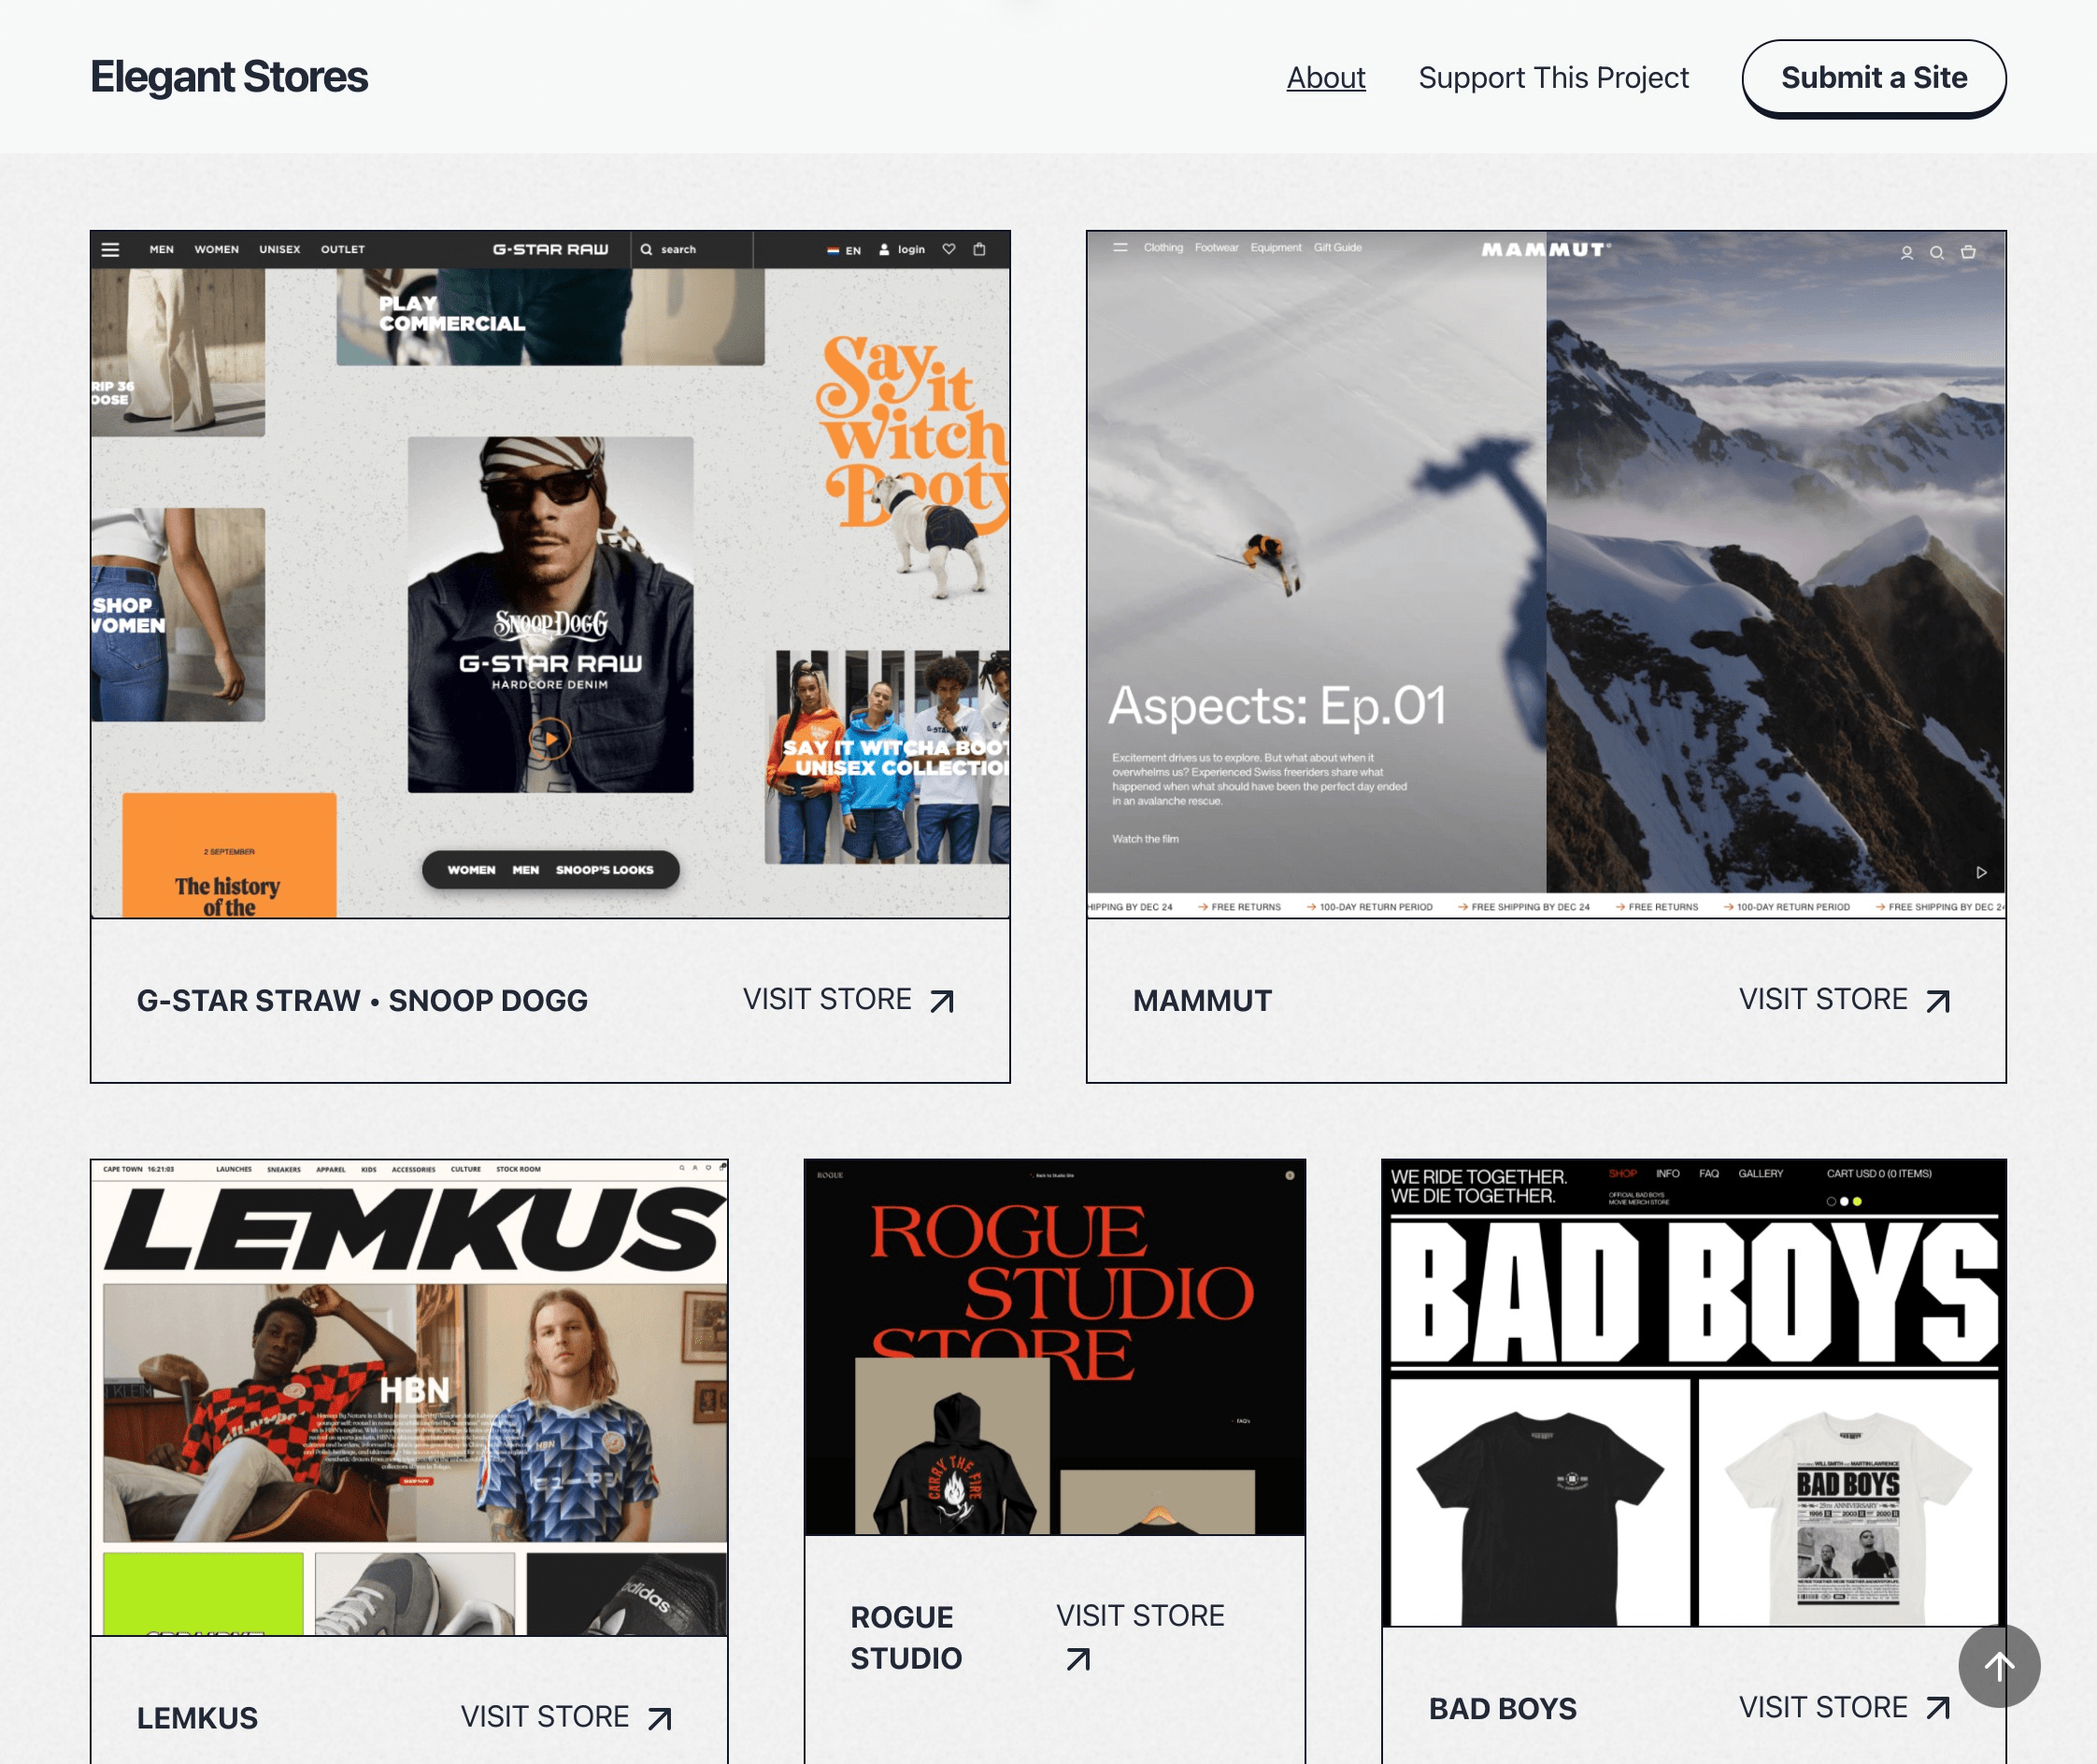The image size is (2097, 1764).
Task: Click the Mammut visit store arrow icon
Action: (1941, 1001)
